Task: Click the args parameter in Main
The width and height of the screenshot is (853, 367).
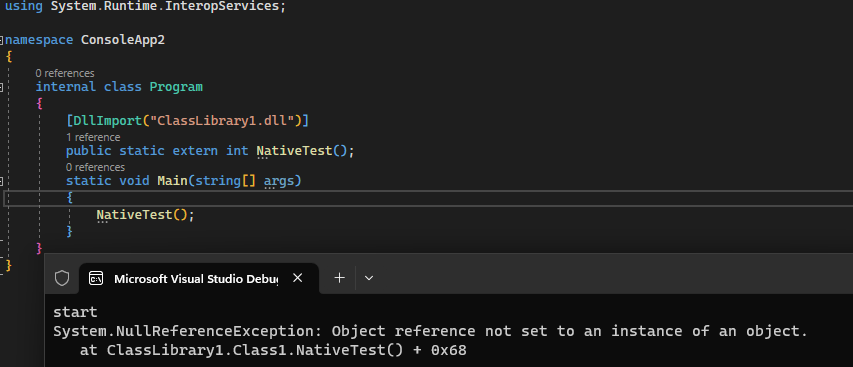Action: click(279, 181)
